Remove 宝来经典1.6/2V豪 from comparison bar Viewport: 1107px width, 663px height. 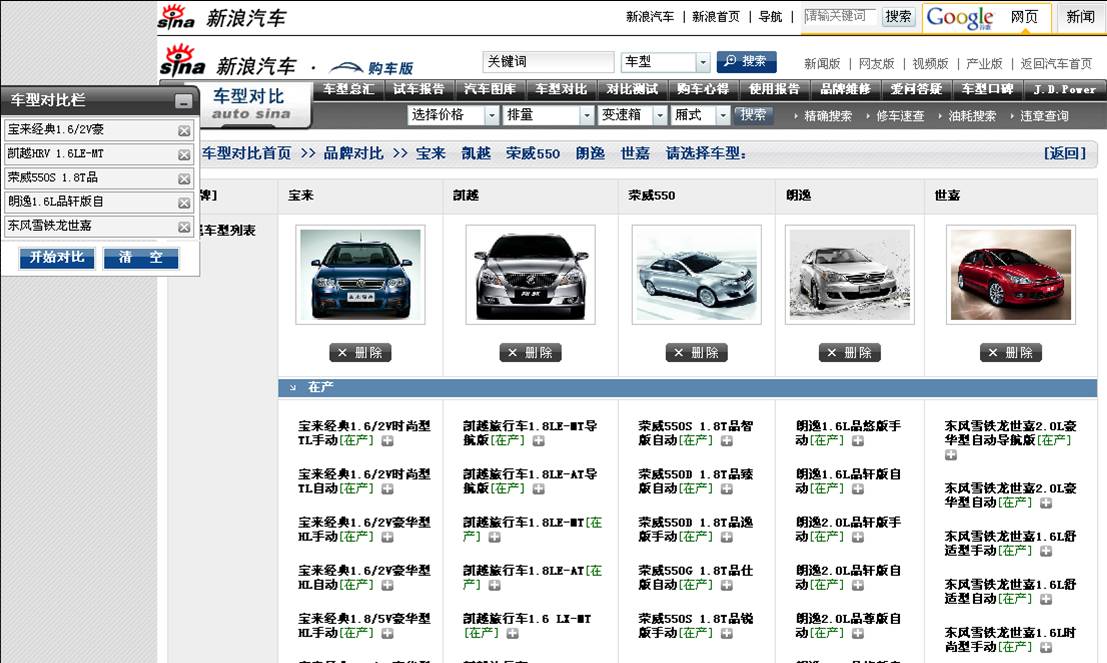click(x=184, y=131)
